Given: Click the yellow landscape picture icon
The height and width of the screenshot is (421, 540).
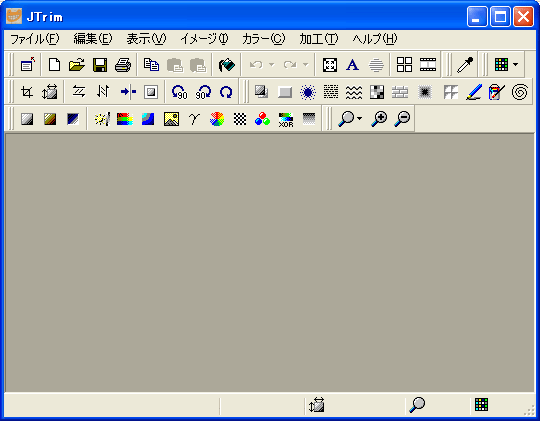Looking at the screenshot, I should coord(171,119).
